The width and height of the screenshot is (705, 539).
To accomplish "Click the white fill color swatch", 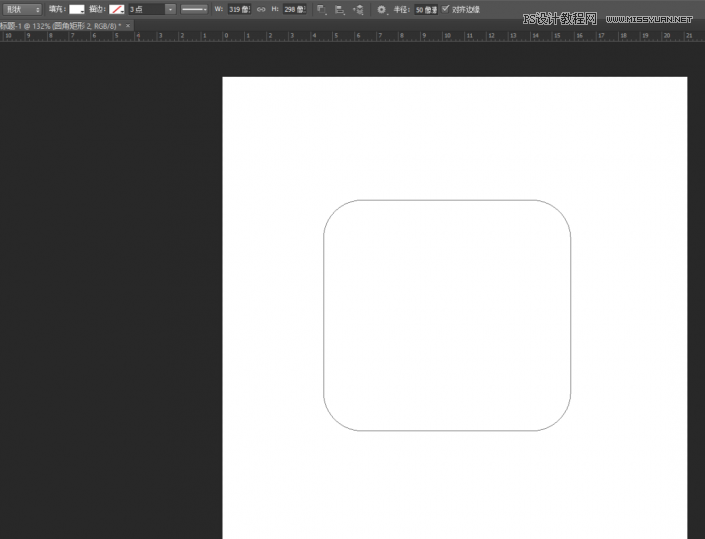I will pyautogui.click(x=76, y=8).
